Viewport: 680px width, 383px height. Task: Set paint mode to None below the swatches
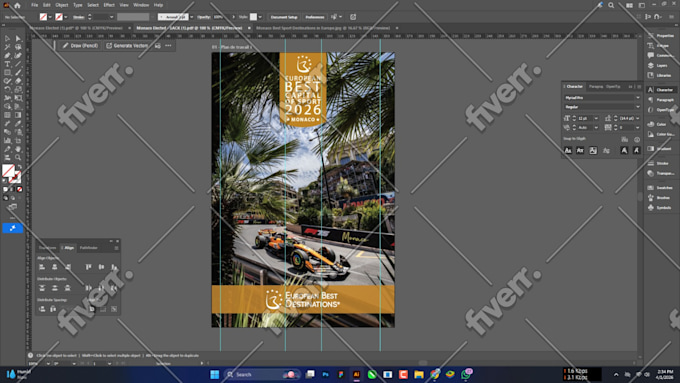[x=20, y=190]
